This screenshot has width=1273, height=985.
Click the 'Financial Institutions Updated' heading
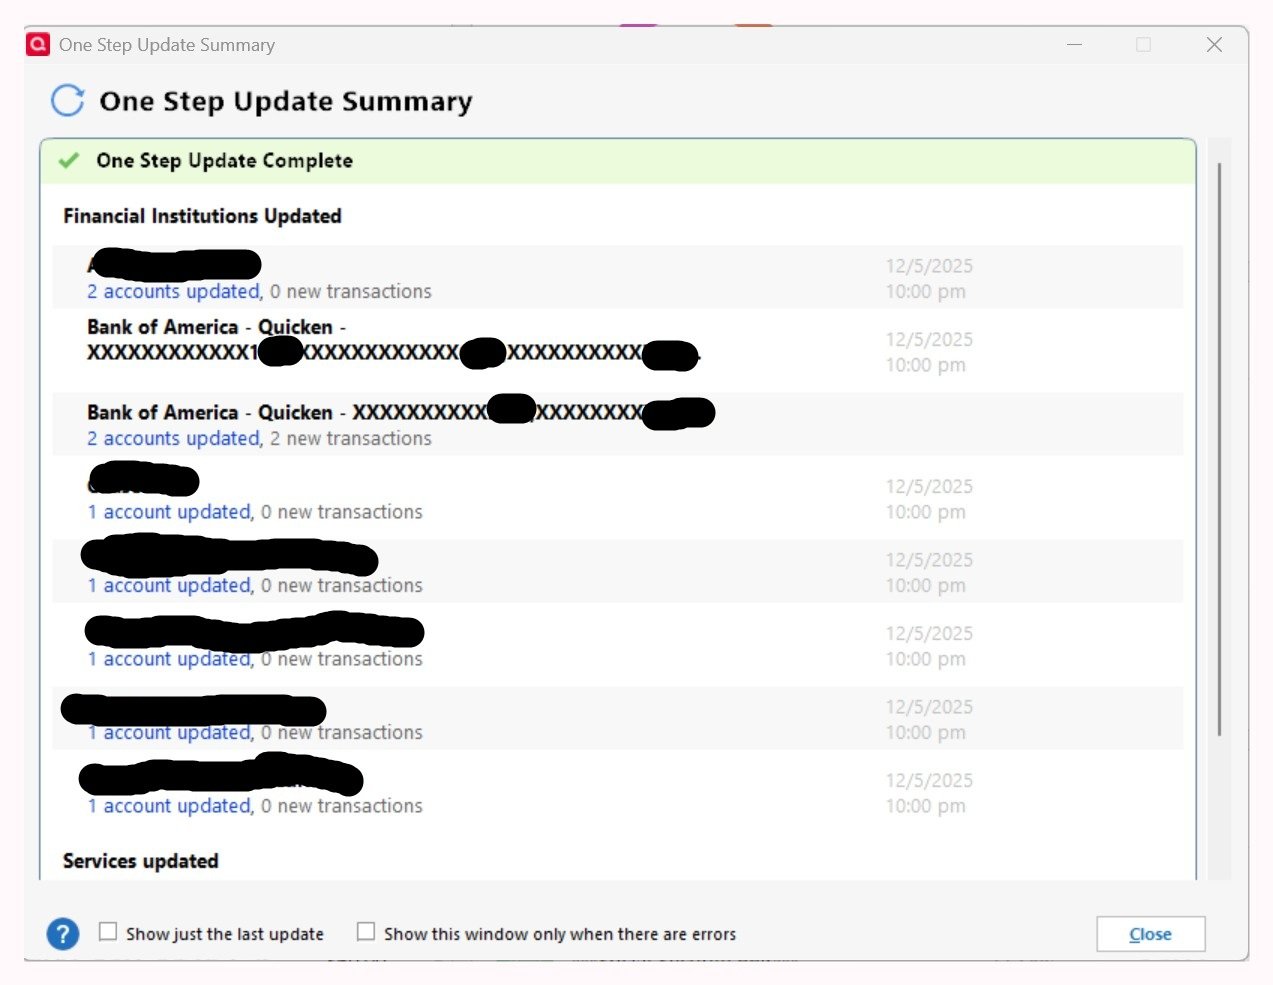coord(202,216)
